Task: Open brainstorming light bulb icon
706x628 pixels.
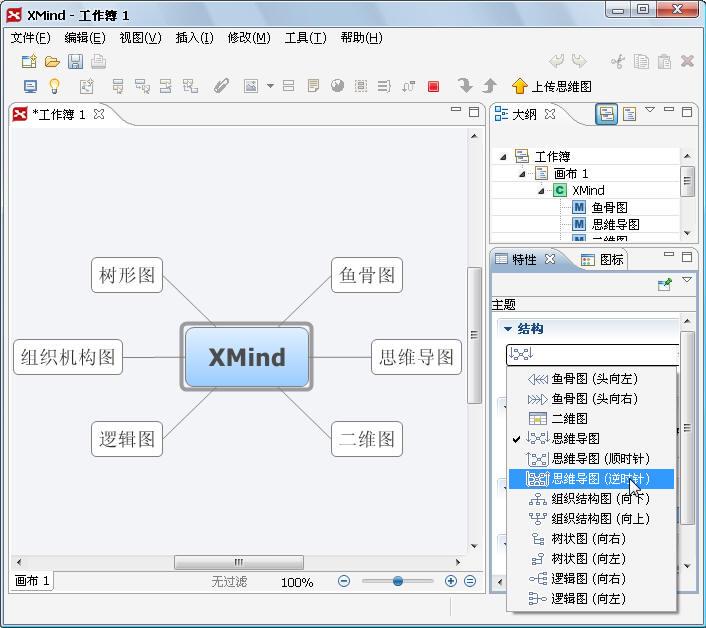Action: tap(54, 86)
